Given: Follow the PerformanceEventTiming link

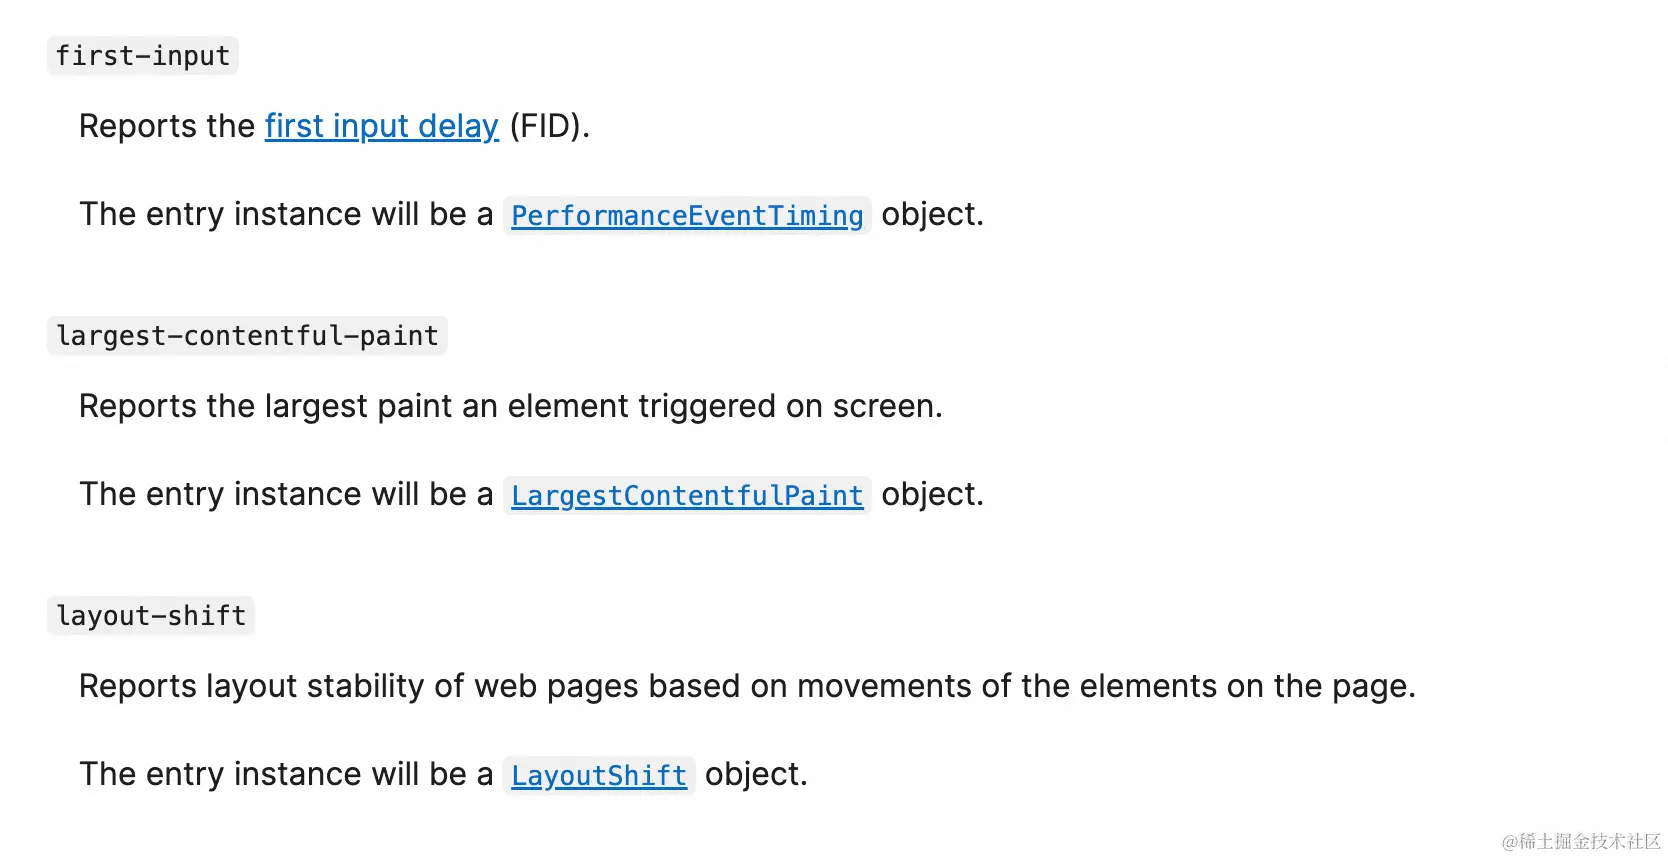Looking at the screenshot, I should pos(687,216).
